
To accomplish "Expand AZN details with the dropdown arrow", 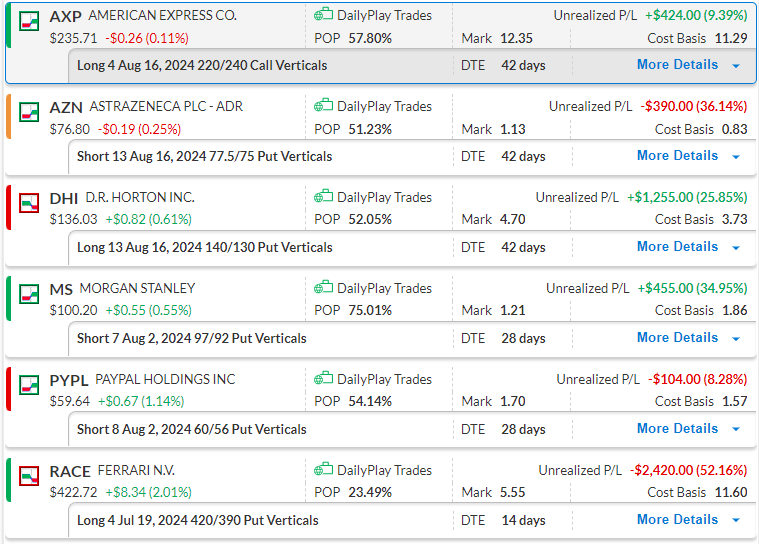I will [x=736, y=156].
